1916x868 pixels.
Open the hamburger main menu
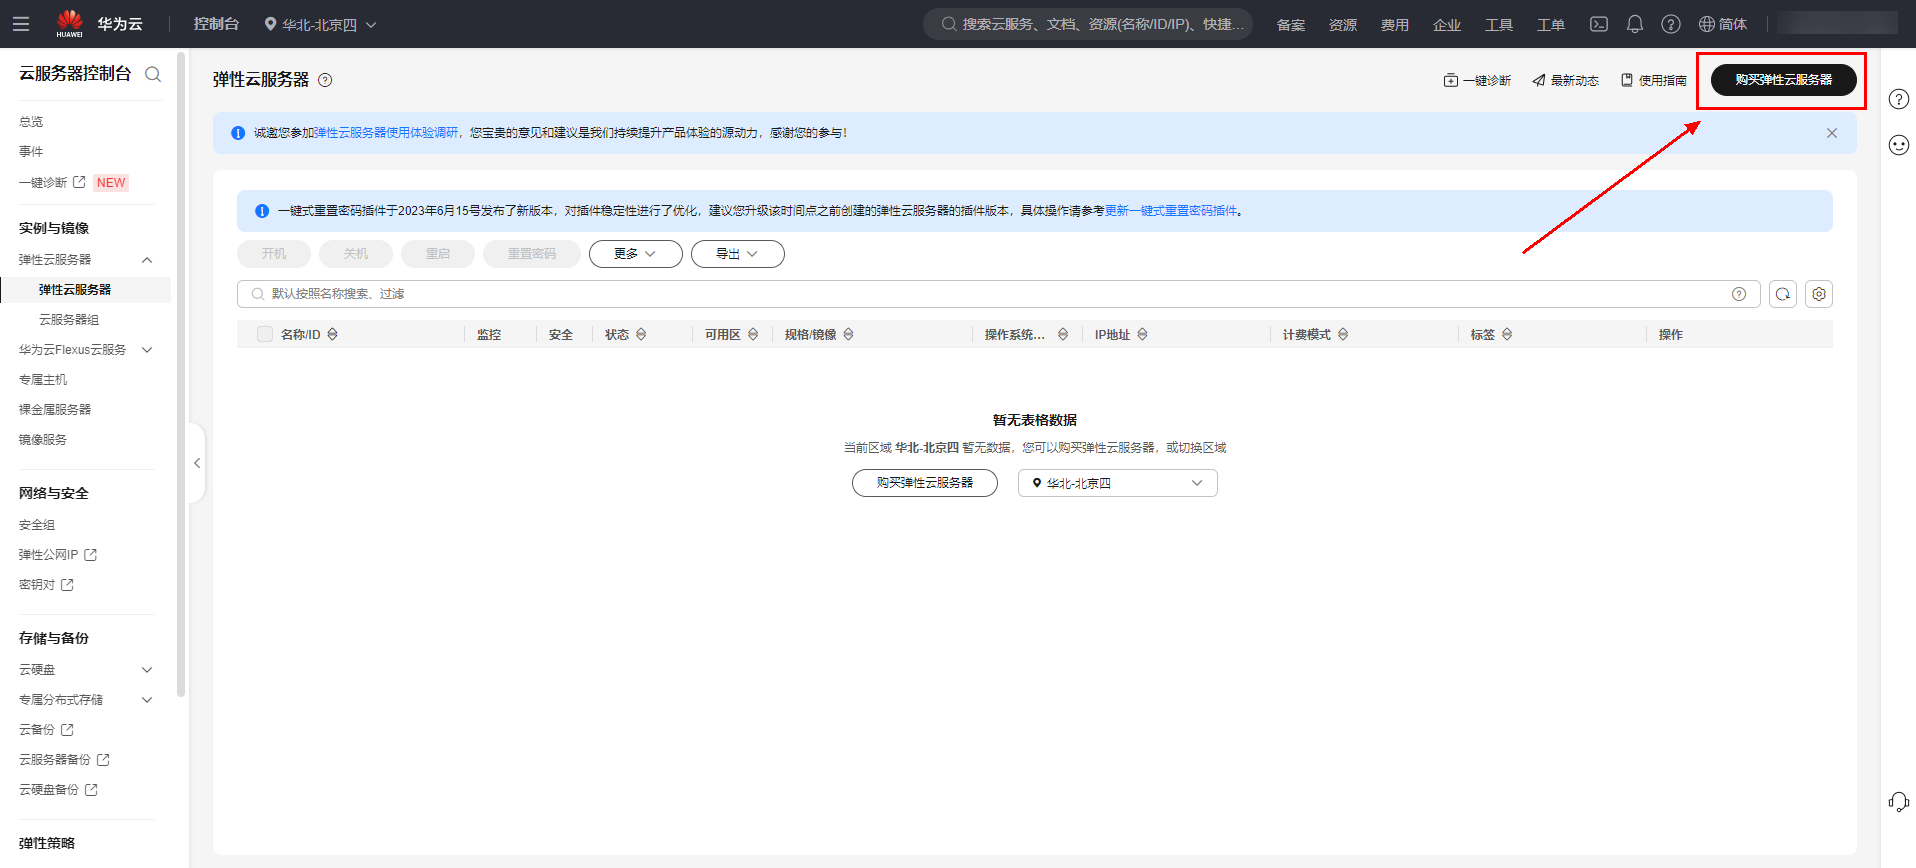21,24
